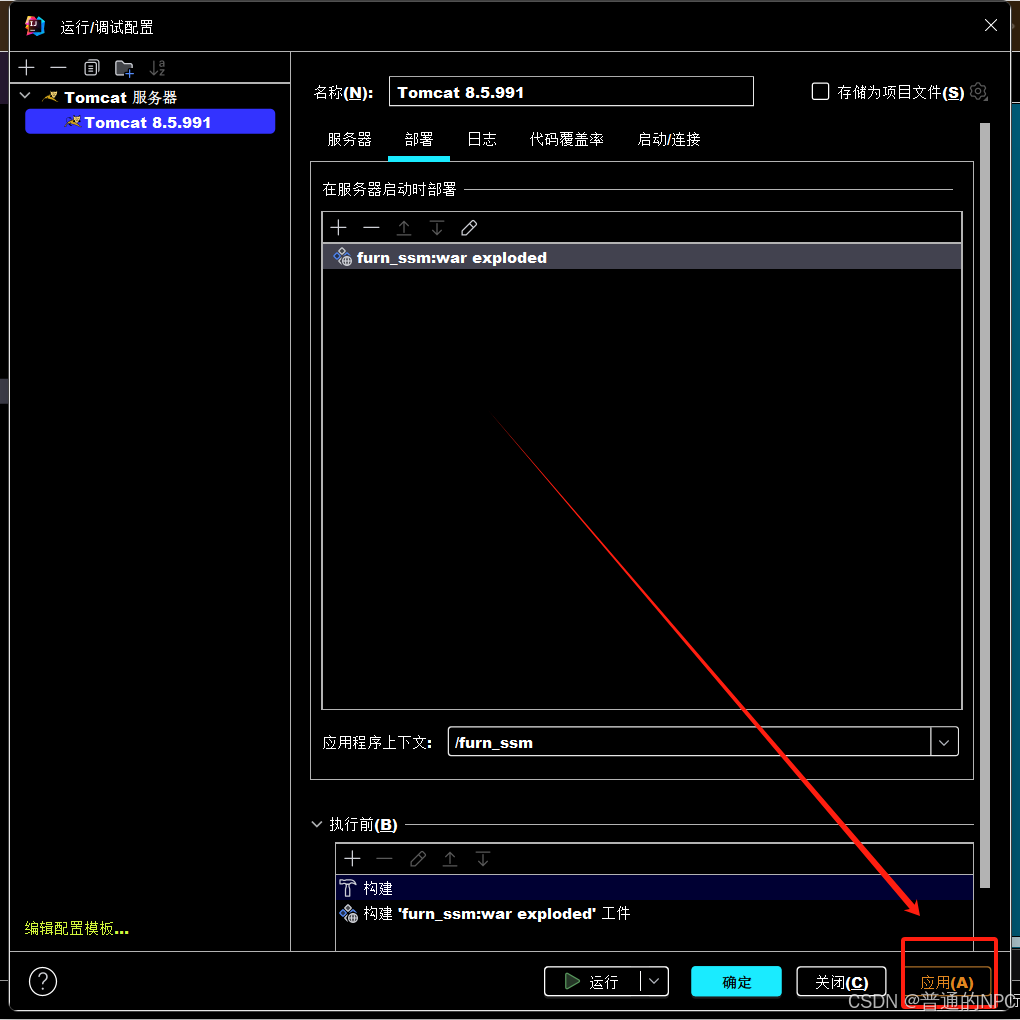Viewport: 1020px width, 1020px height.
Task: Remove the selected run configuration
Action: click(59, 68)
